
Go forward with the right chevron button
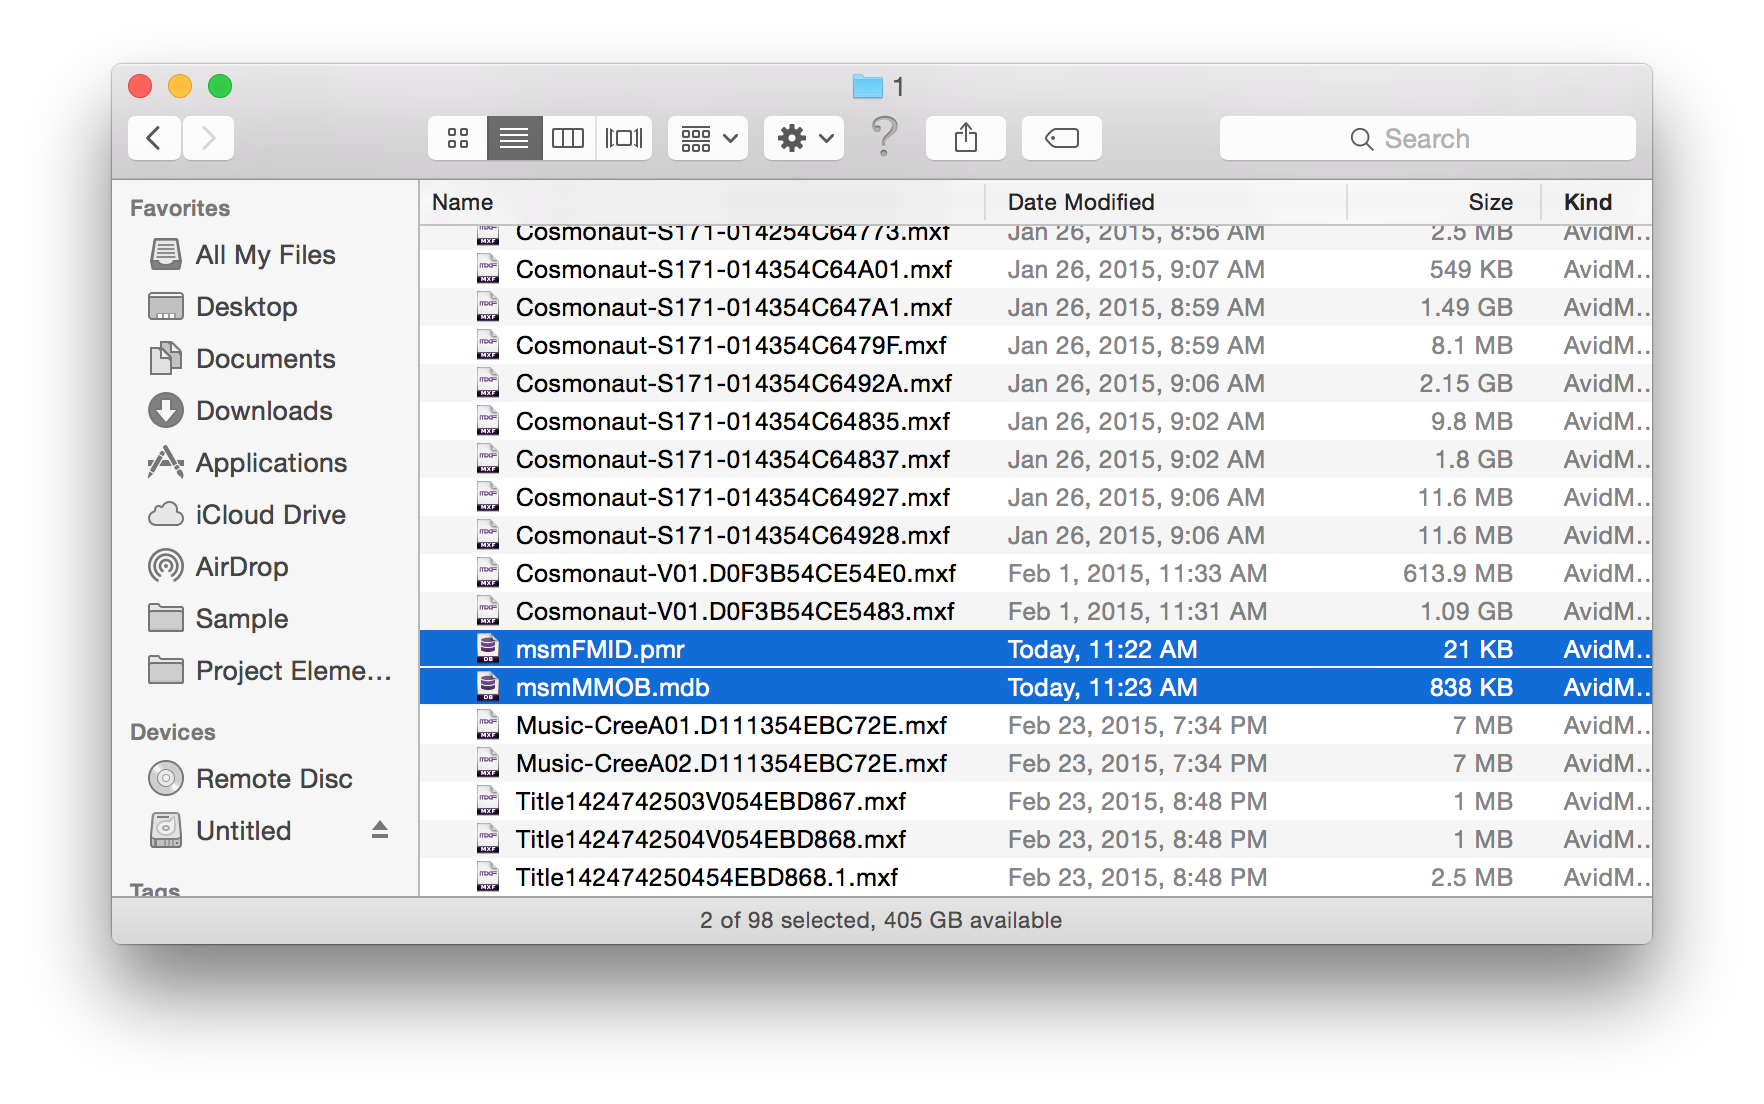click(208, 138)
